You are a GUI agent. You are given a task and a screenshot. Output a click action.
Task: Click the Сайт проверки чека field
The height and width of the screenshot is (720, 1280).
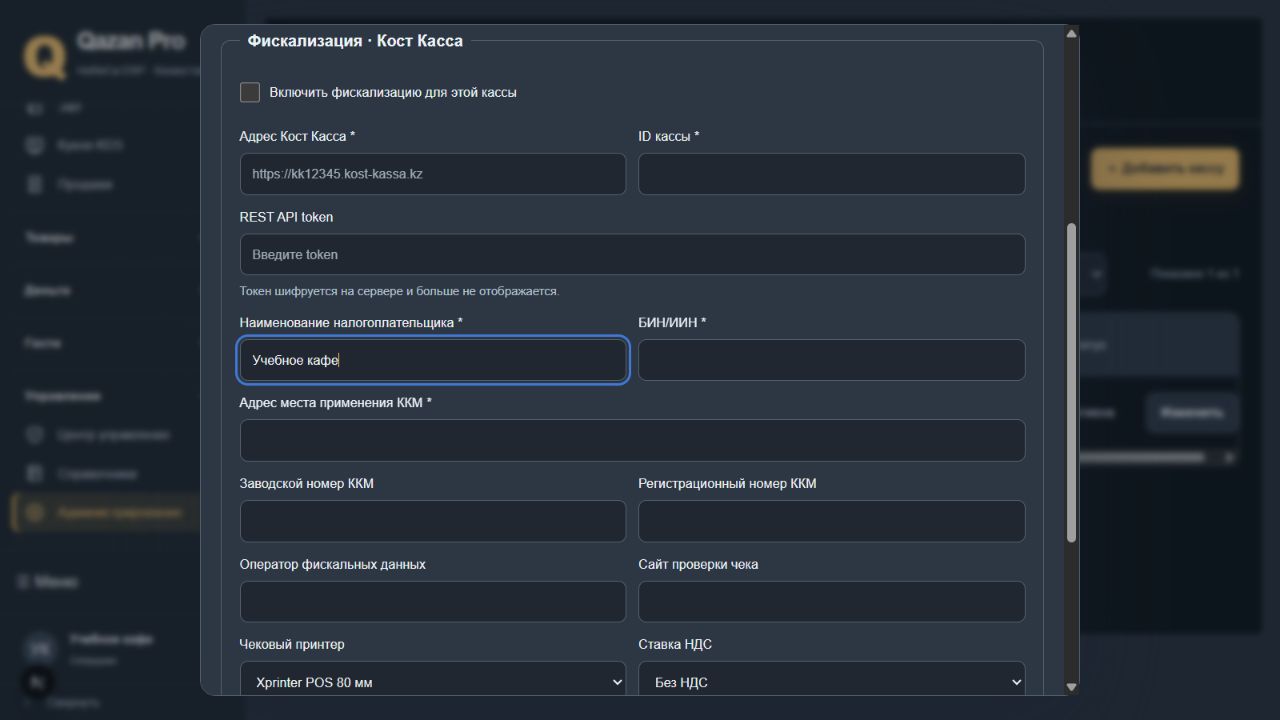(832, 602)
